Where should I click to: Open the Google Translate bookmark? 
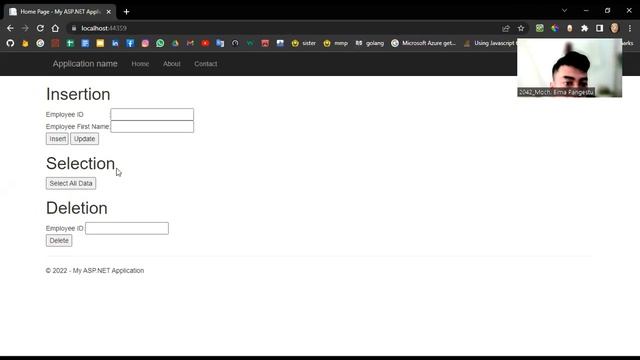click(x=220, y=43)
